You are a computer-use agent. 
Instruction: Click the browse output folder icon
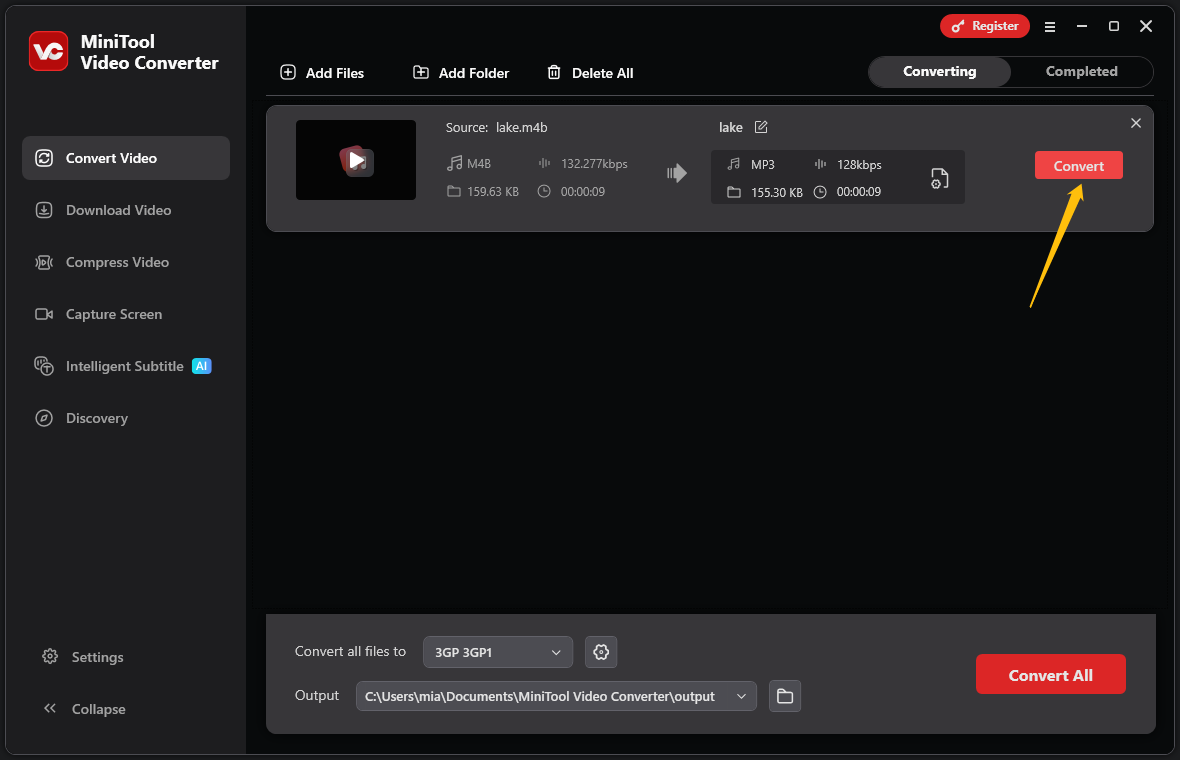click(x=785, y=696)
